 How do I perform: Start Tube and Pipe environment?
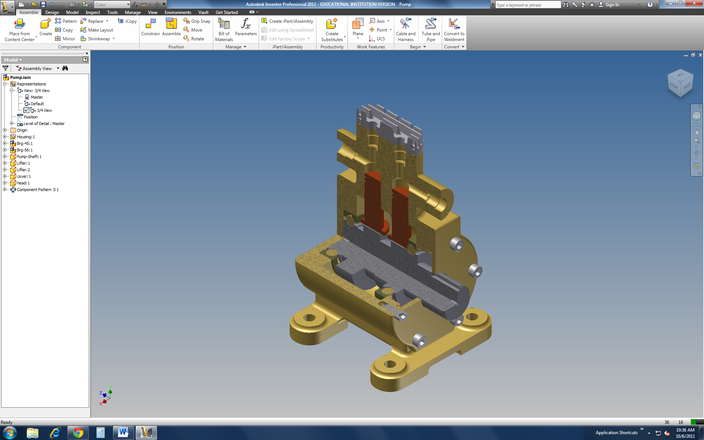[431, 30]
